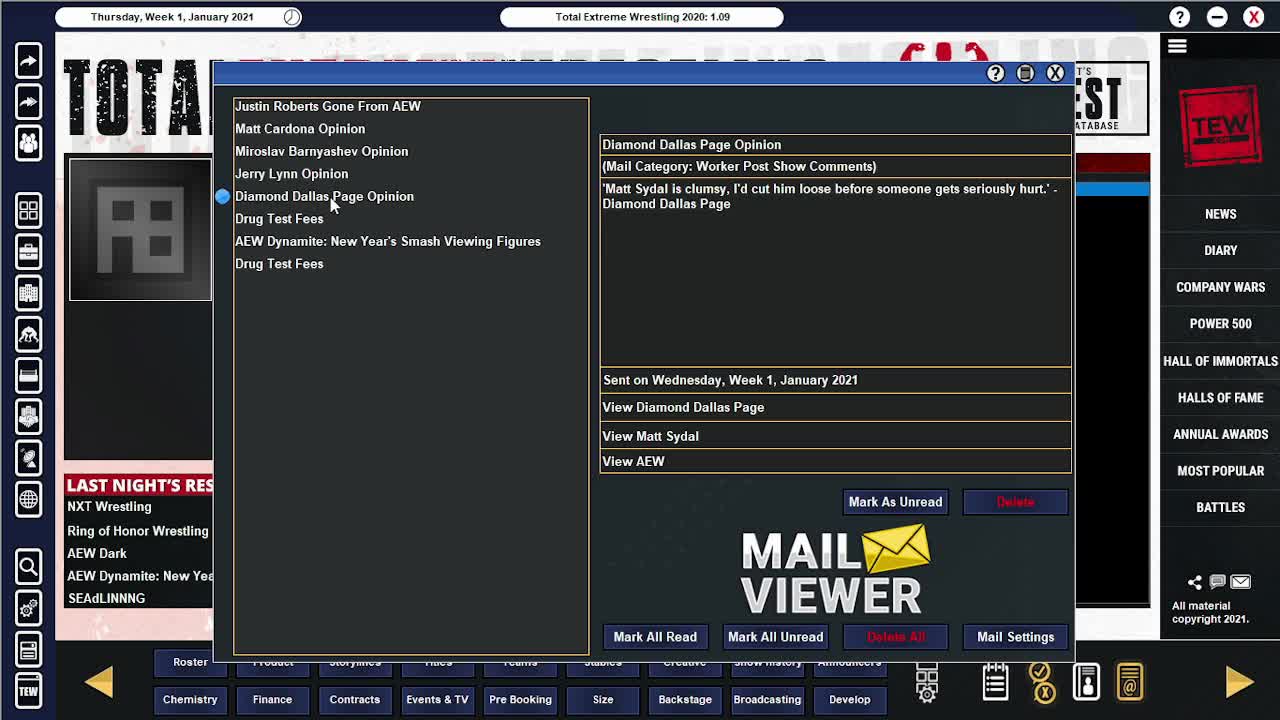
Task: Click the help question mark in title bar
Action: coord(1180,17)
